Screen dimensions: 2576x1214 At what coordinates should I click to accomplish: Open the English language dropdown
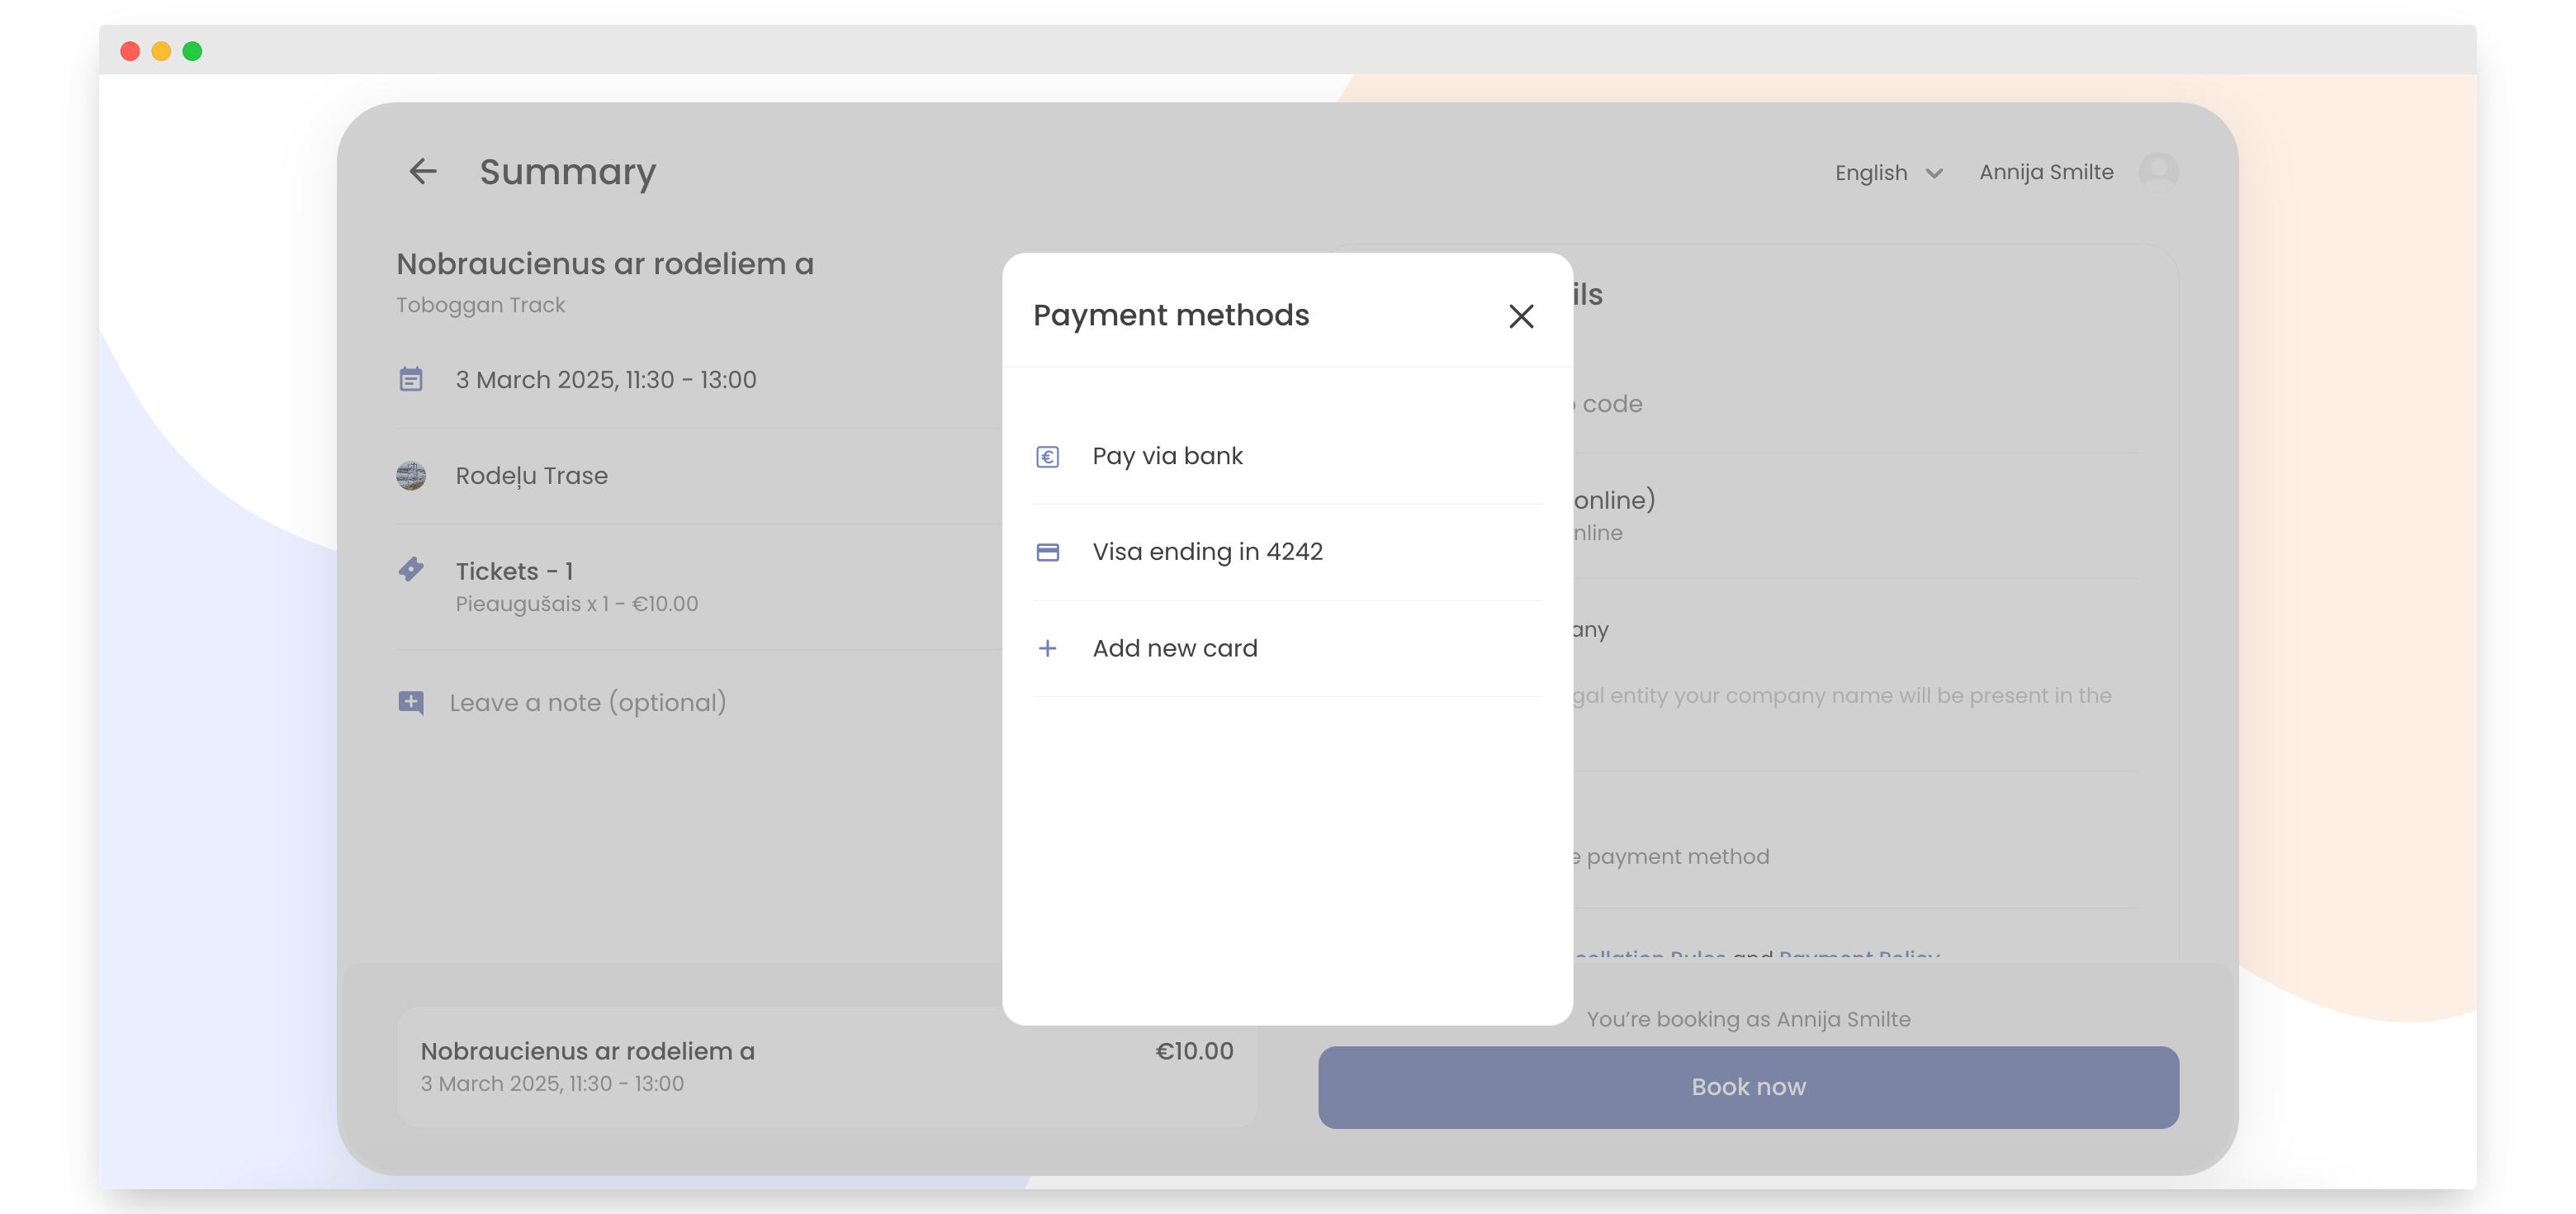tap(1887, 172)
